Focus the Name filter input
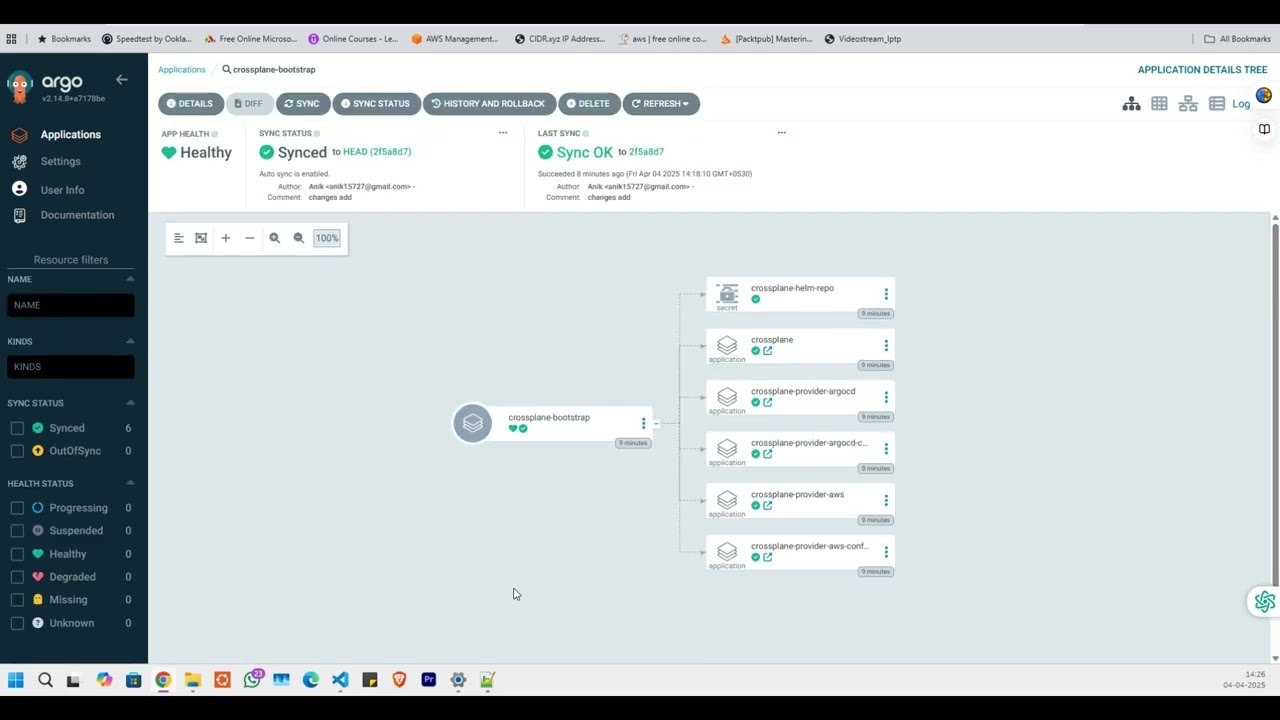 tap(71, 305)
